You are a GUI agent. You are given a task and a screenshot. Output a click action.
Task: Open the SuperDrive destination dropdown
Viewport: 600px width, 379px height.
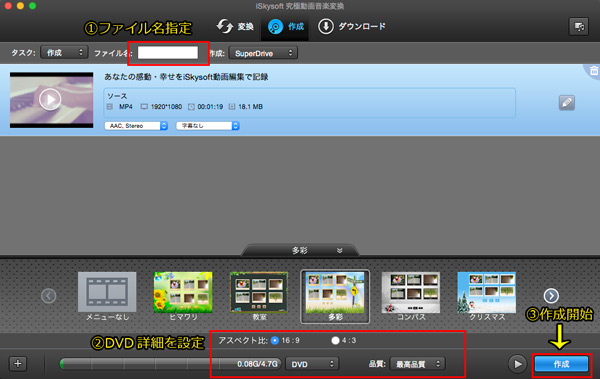point(263,53)
